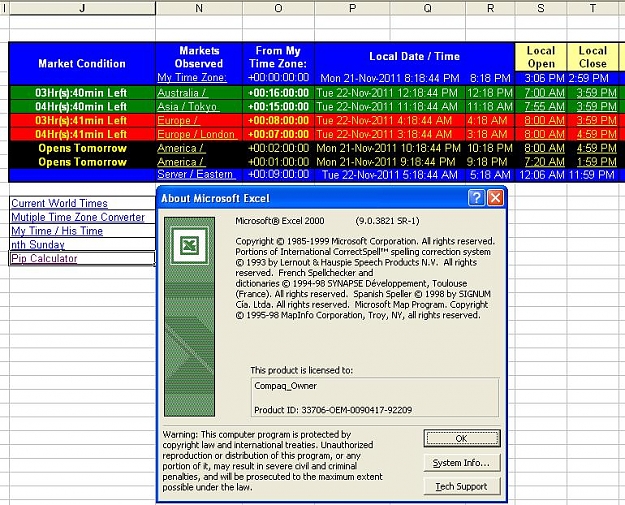
Task: Click the Market Condition header cell
Action: (x=82, y=64)
